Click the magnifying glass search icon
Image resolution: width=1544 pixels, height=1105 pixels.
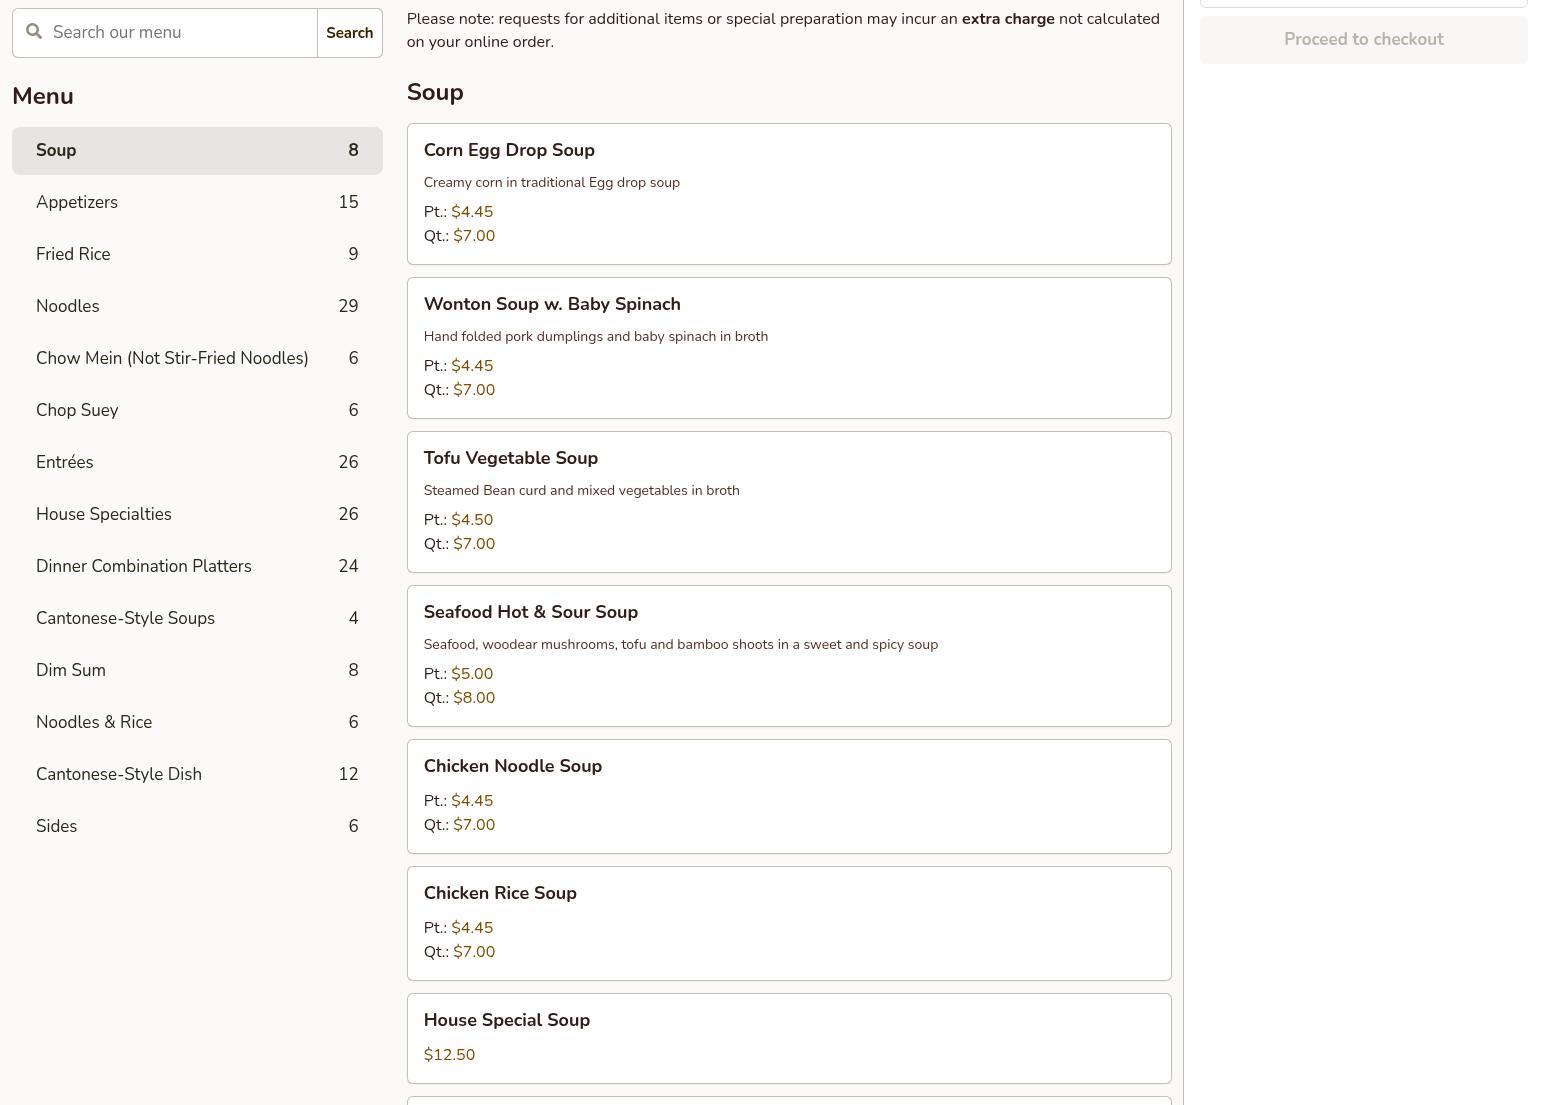[34, 32]
